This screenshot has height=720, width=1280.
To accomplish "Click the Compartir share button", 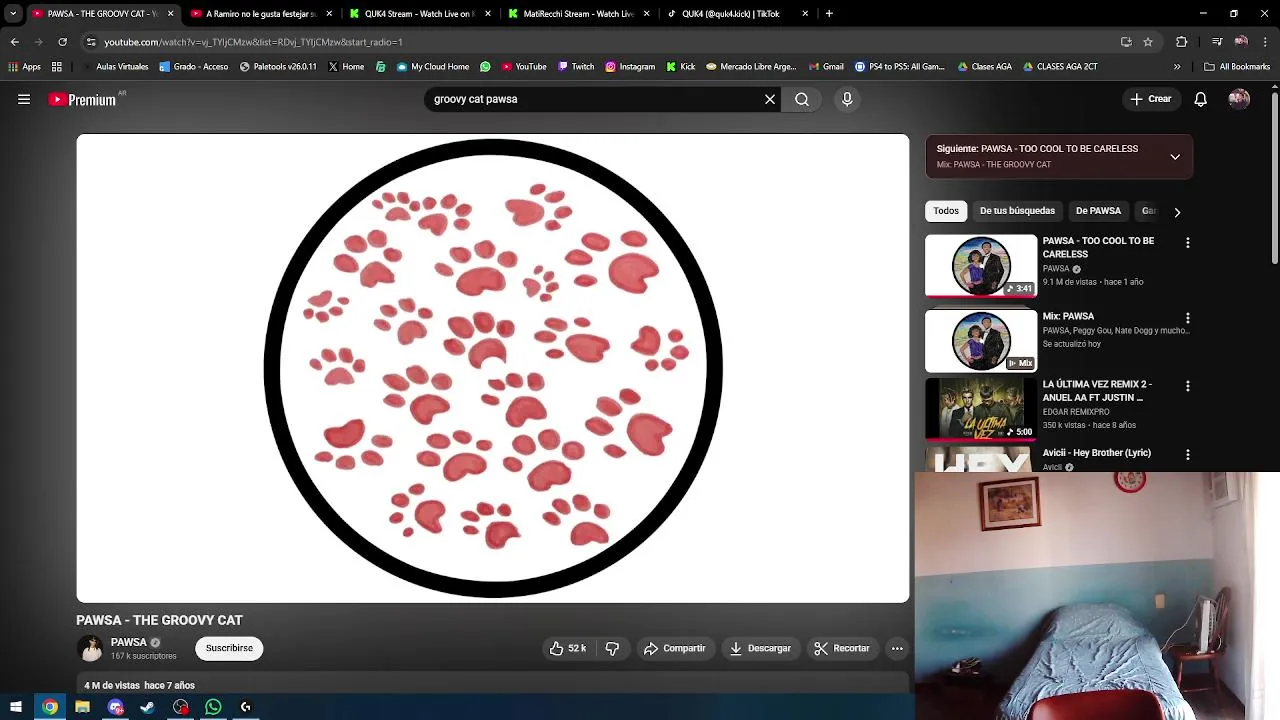I will [675, 648].
